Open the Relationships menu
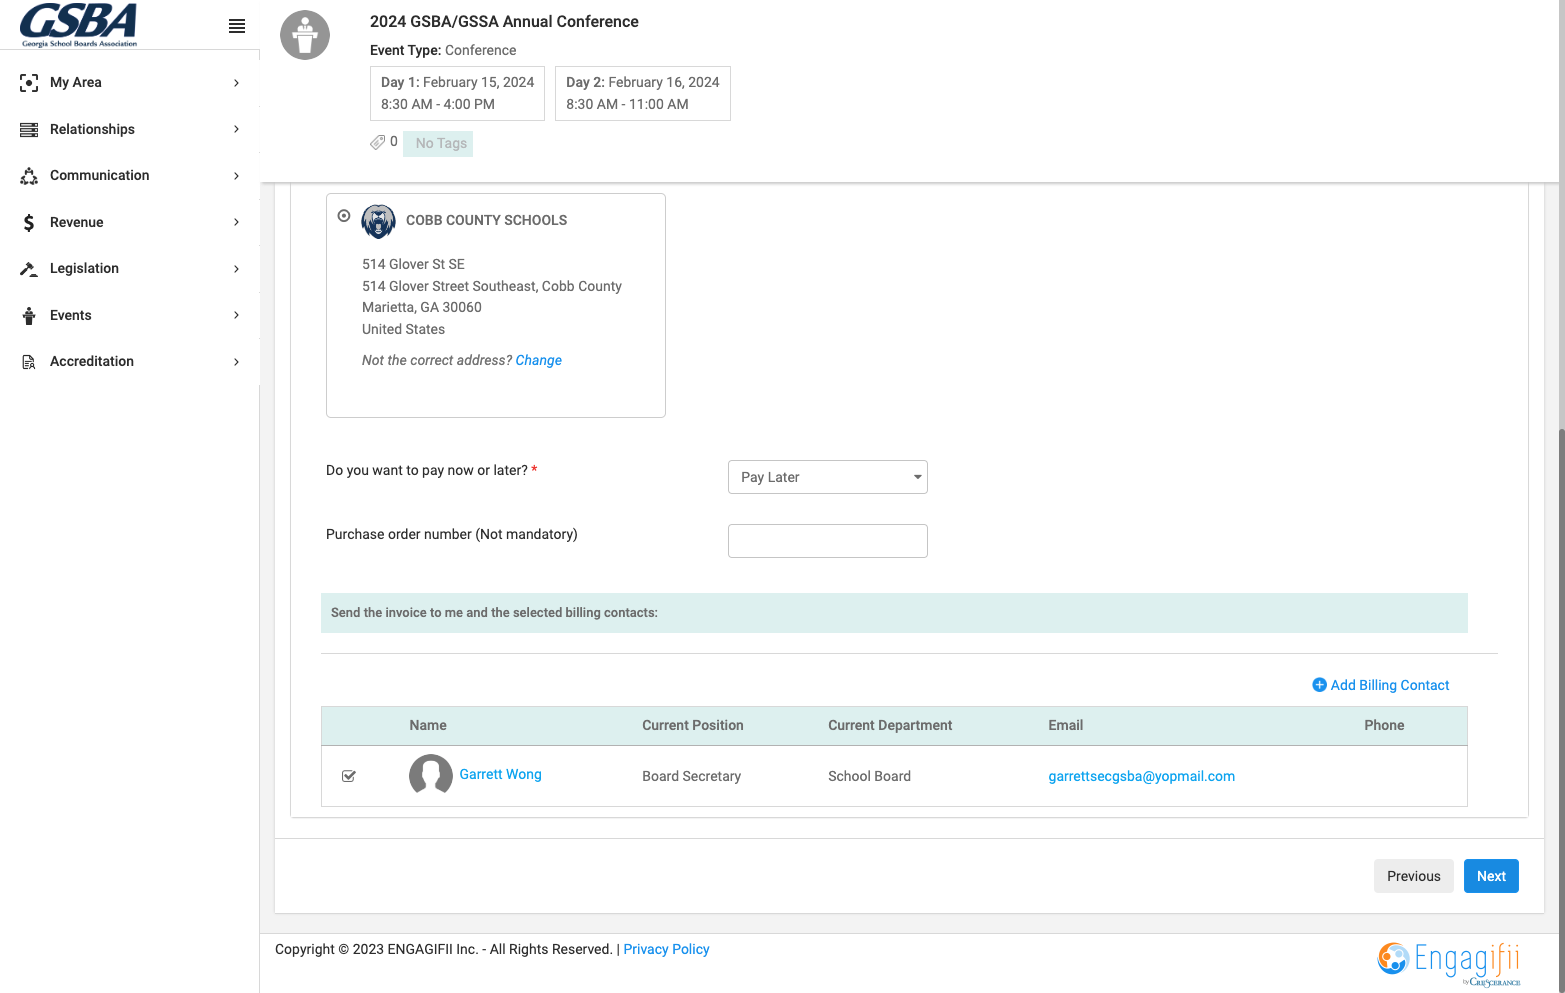The image size is (1565, 993). point(130,130)
